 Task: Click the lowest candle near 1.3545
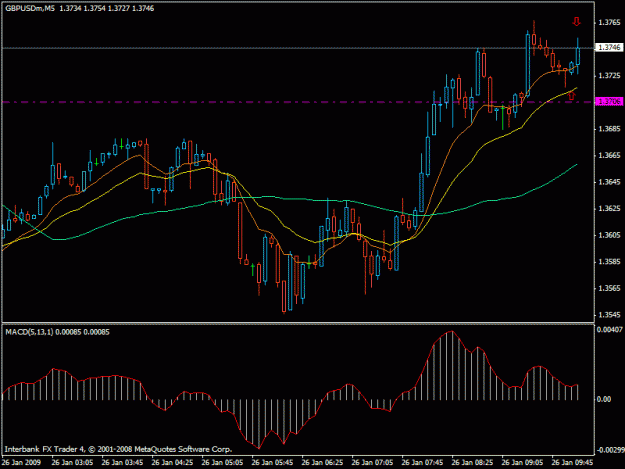284,296
